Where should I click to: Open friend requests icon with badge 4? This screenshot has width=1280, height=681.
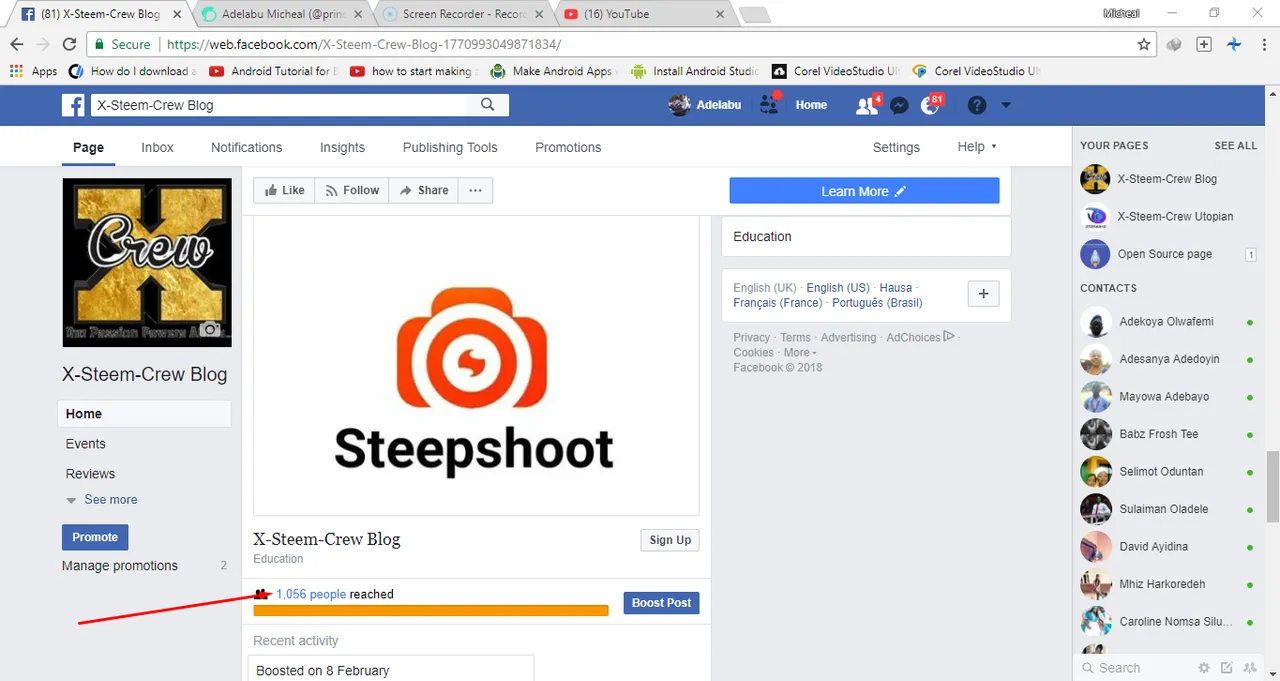(x=867, y=105)
